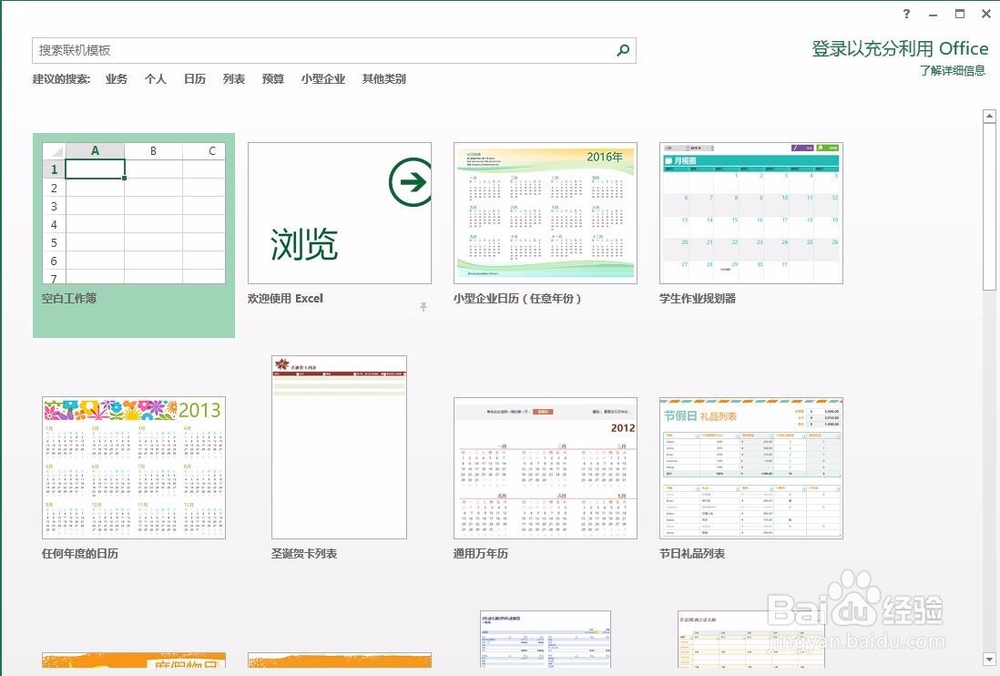Maximize the Excel window

[x=960, y=14]
